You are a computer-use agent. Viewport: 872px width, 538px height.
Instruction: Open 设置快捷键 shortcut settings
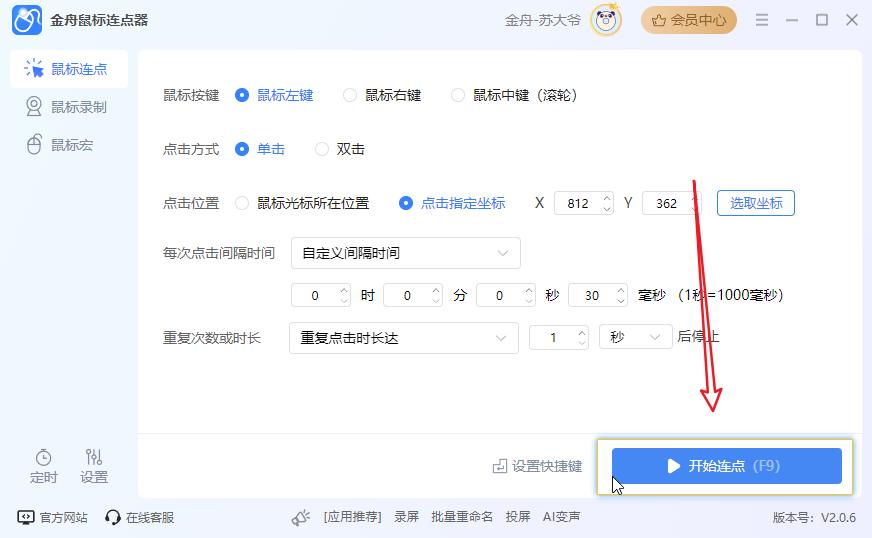(x=537, y=466)
